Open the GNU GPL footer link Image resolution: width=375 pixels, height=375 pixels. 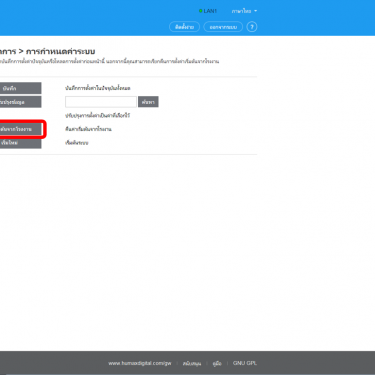click(245, 363)
